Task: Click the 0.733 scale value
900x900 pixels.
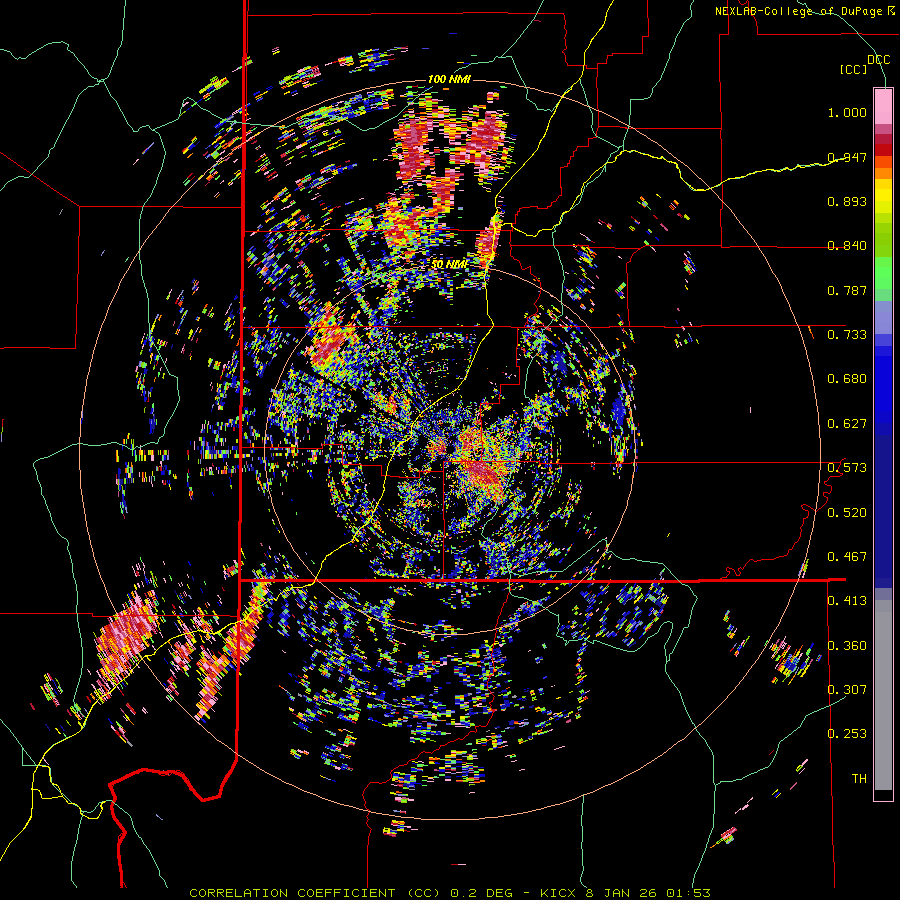Action: point(847,335)
